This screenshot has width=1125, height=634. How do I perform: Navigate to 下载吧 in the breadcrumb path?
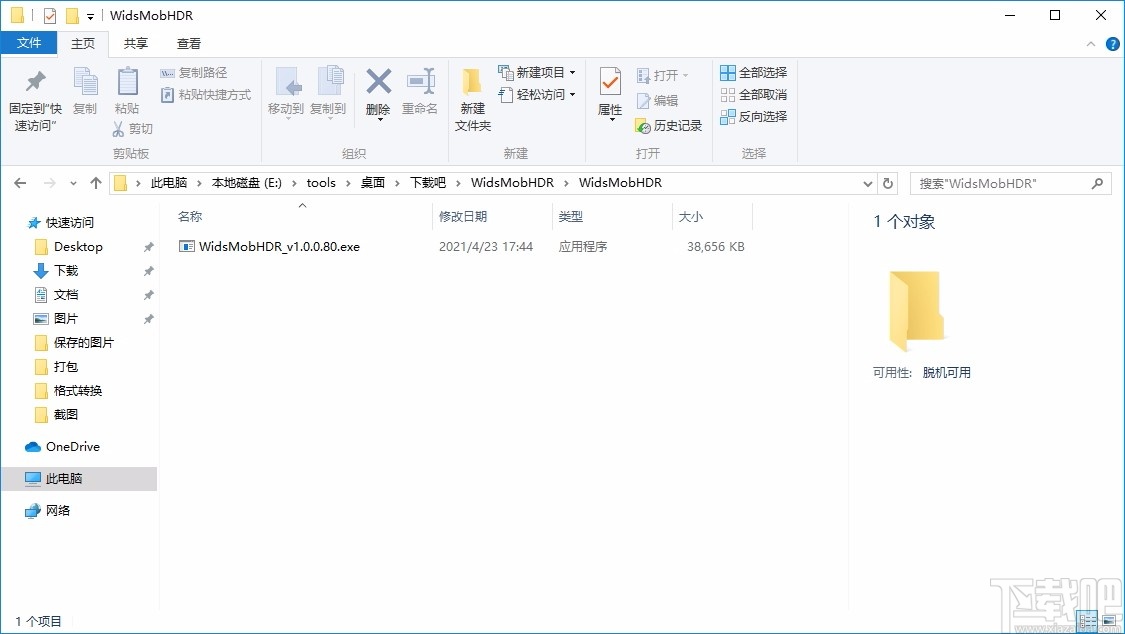click(x=429, y=183)
